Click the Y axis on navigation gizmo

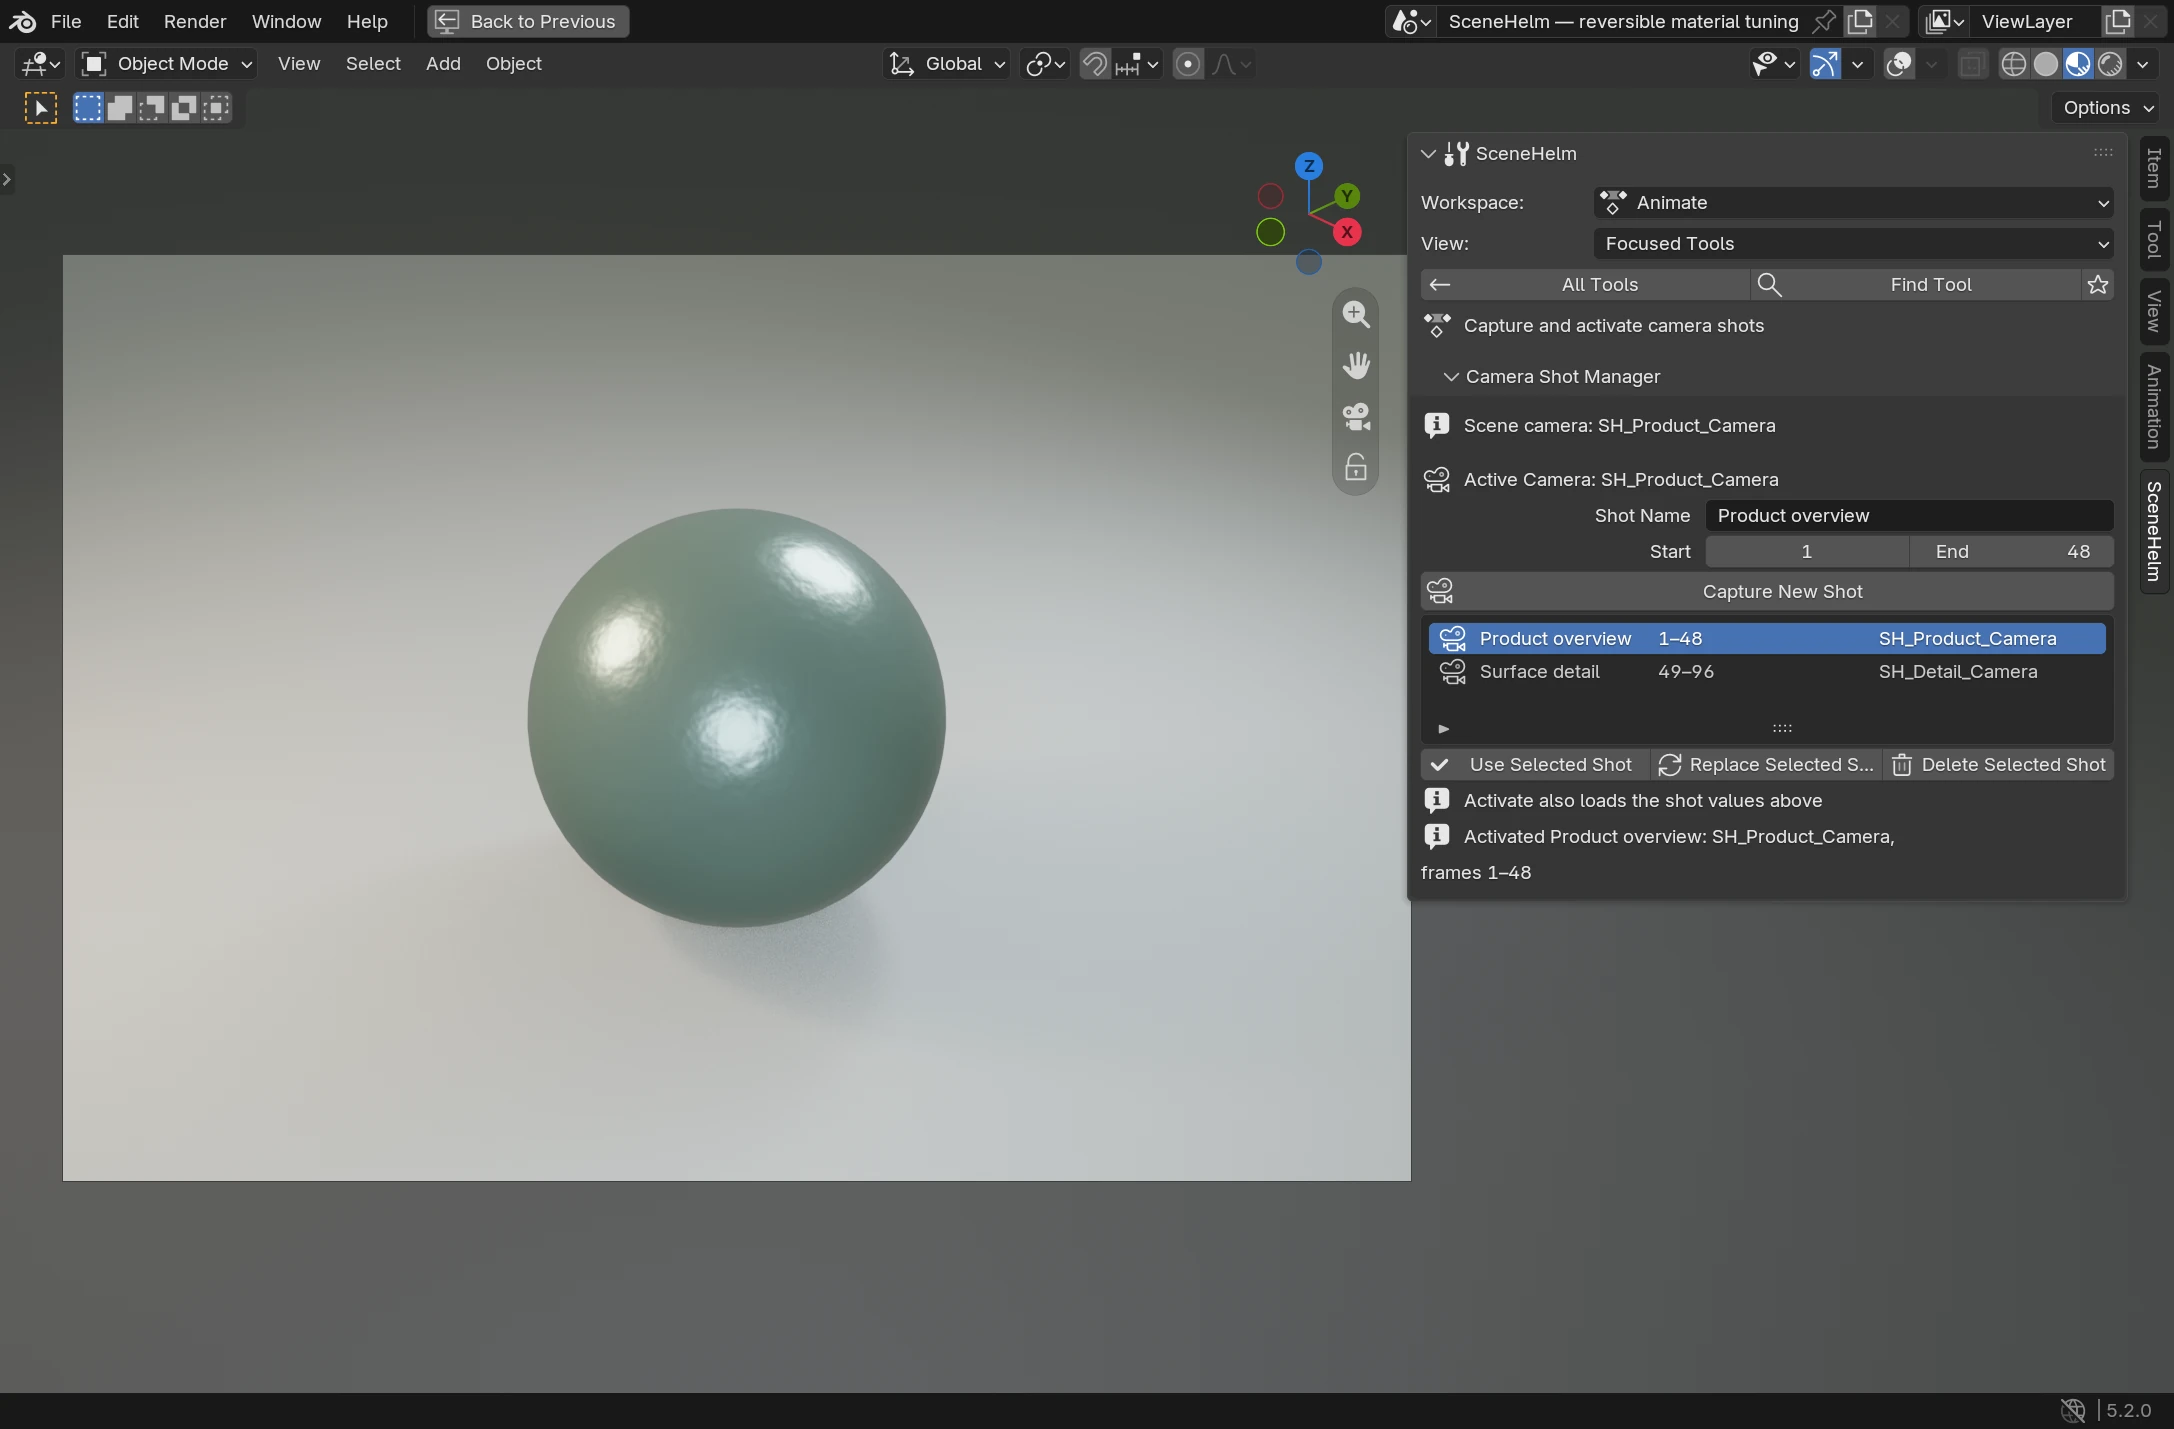[1347, 196]
